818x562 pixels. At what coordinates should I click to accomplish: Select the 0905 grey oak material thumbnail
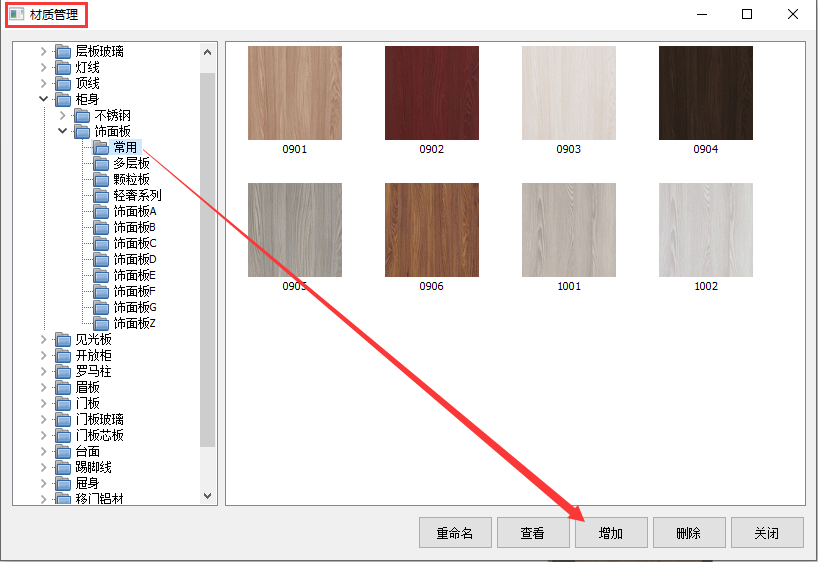point(295,230)
